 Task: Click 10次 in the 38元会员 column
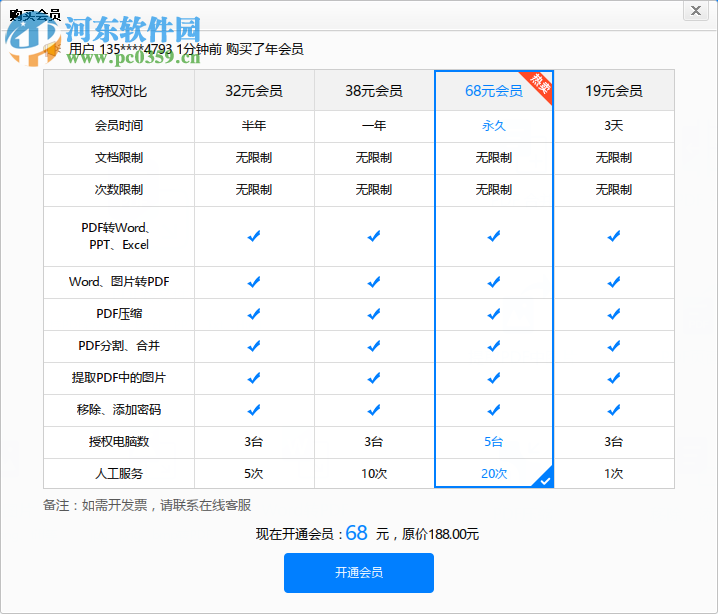pos(374,473)
